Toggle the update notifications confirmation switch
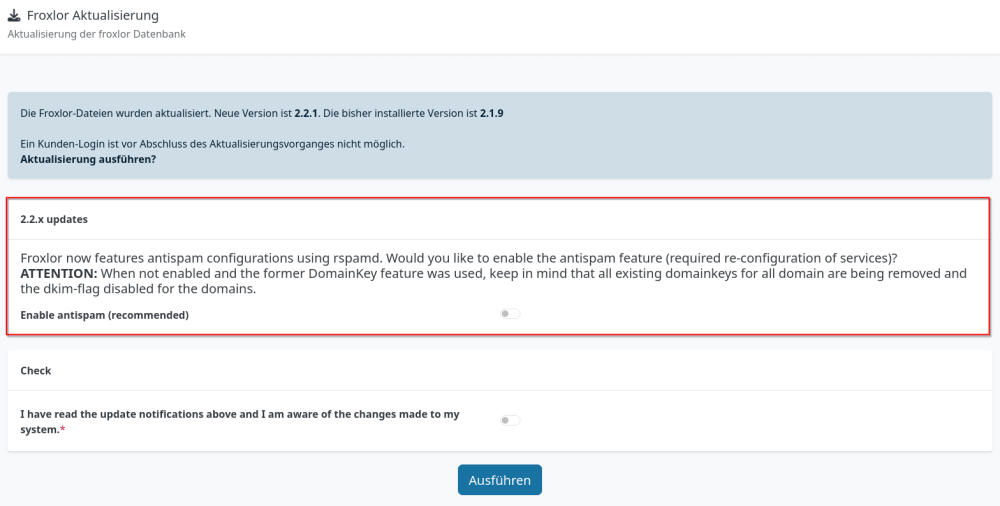 (510, 420)
